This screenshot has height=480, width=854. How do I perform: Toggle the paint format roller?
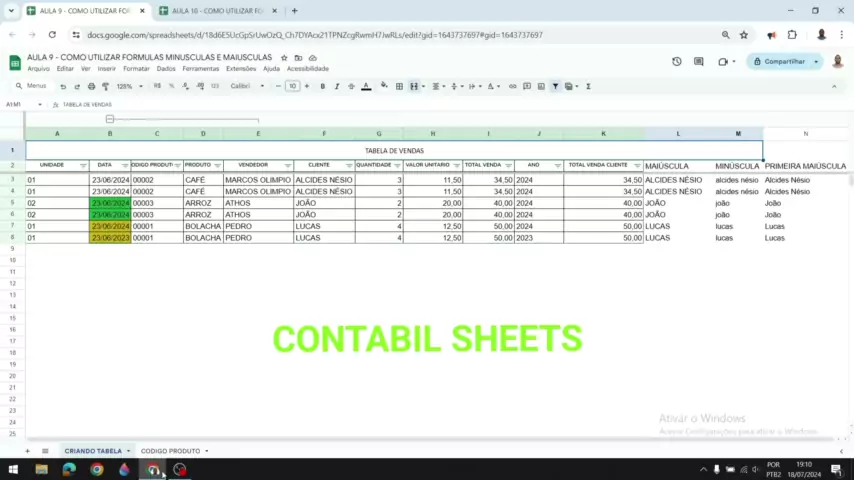[x=105, y=86]
